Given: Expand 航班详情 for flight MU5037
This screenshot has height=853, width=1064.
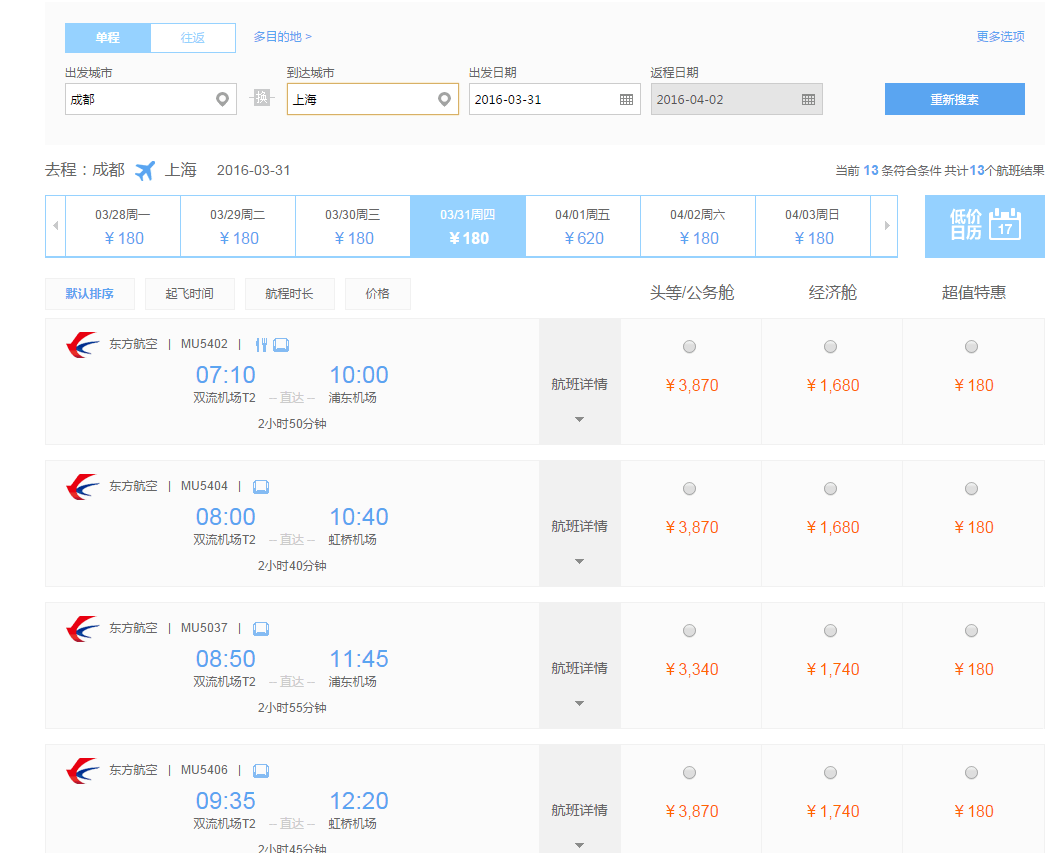Looking at the screenshot, I should tap(580, 666).
